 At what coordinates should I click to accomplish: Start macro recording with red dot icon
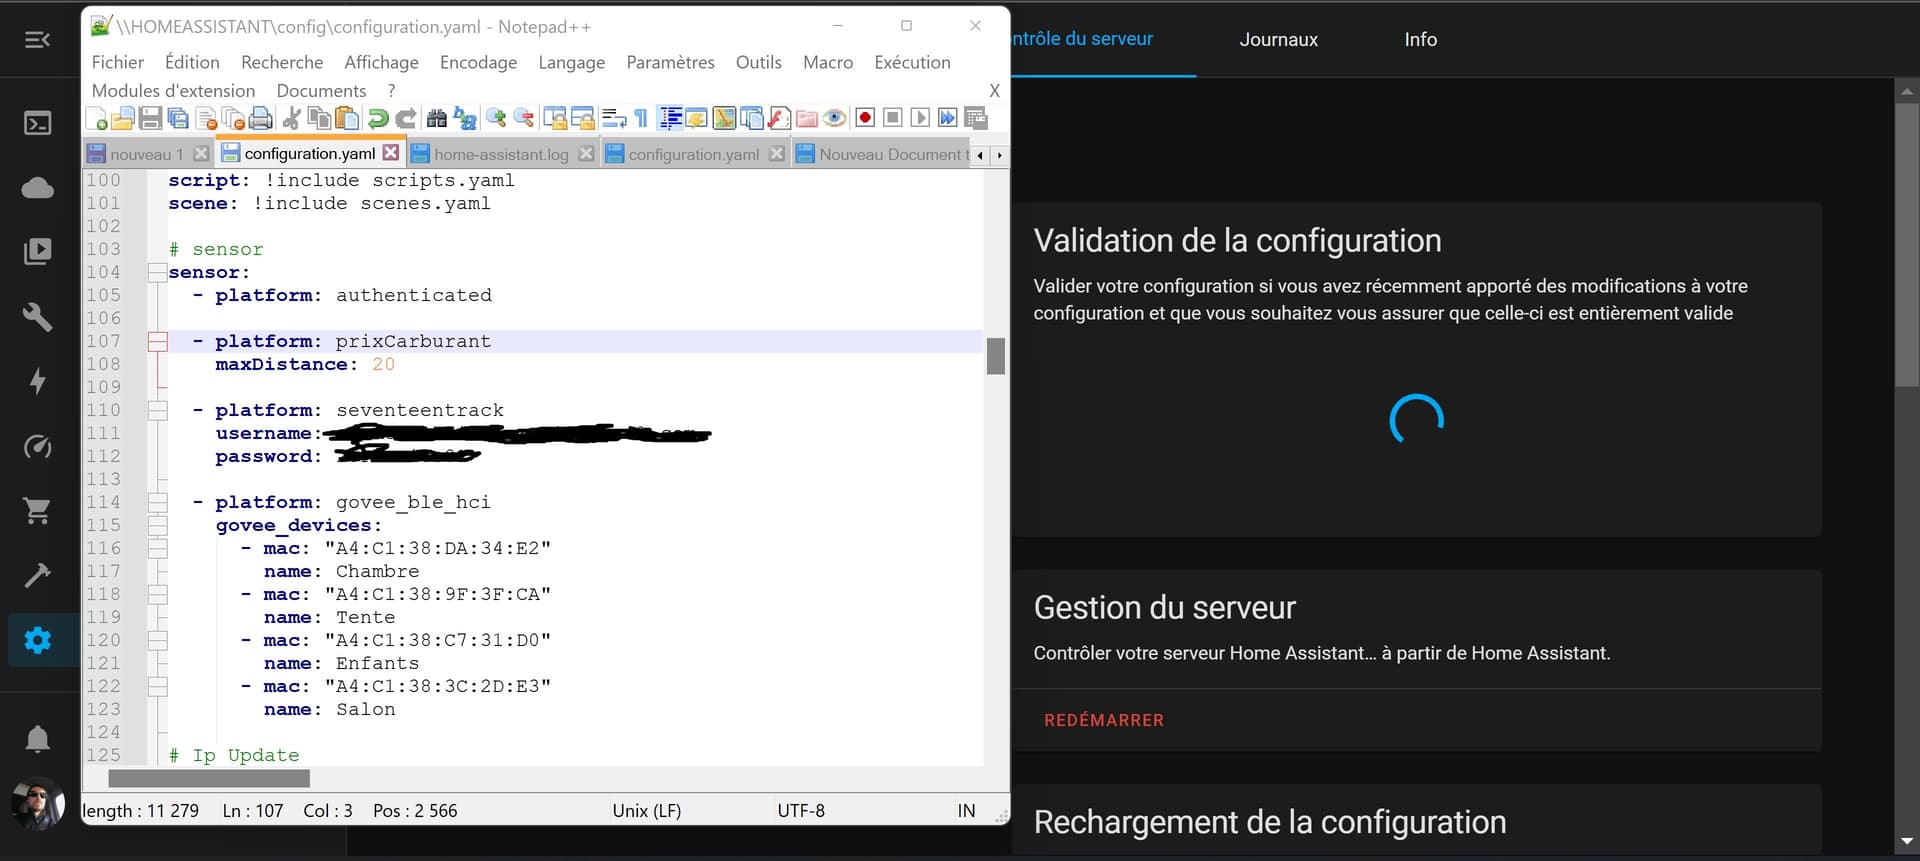[865, 118]
